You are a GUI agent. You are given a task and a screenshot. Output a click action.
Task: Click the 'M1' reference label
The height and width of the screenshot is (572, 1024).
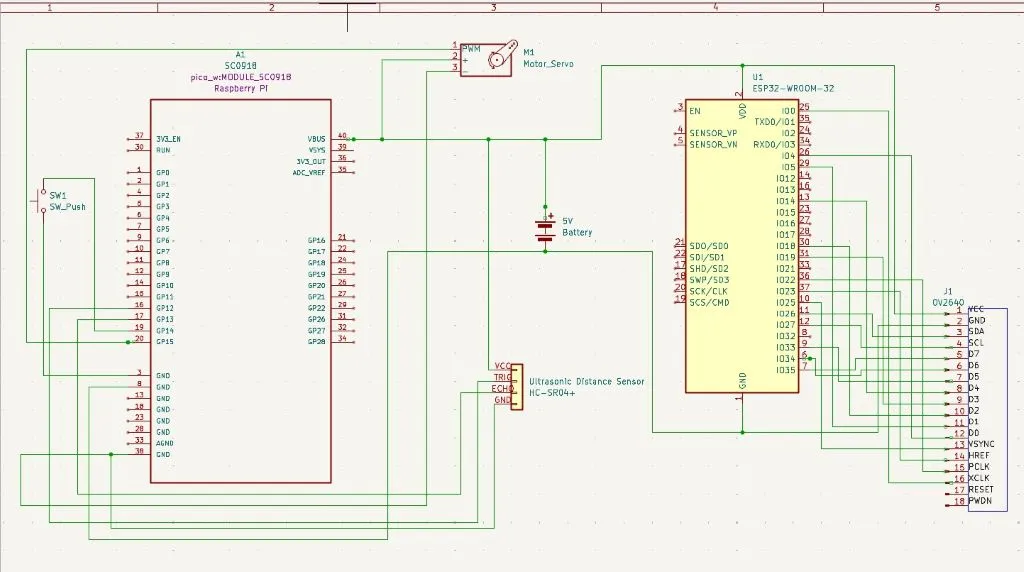pyautogui.click(x=528, y=52)
